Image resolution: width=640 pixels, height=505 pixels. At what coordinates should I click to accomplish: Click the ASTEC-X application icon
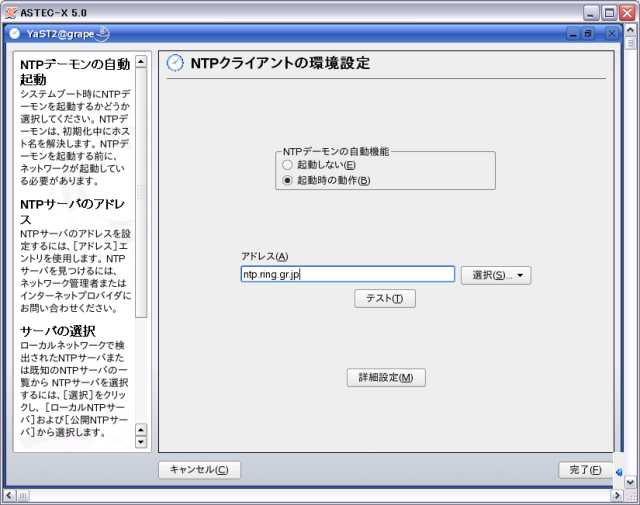tap(11, 13)
